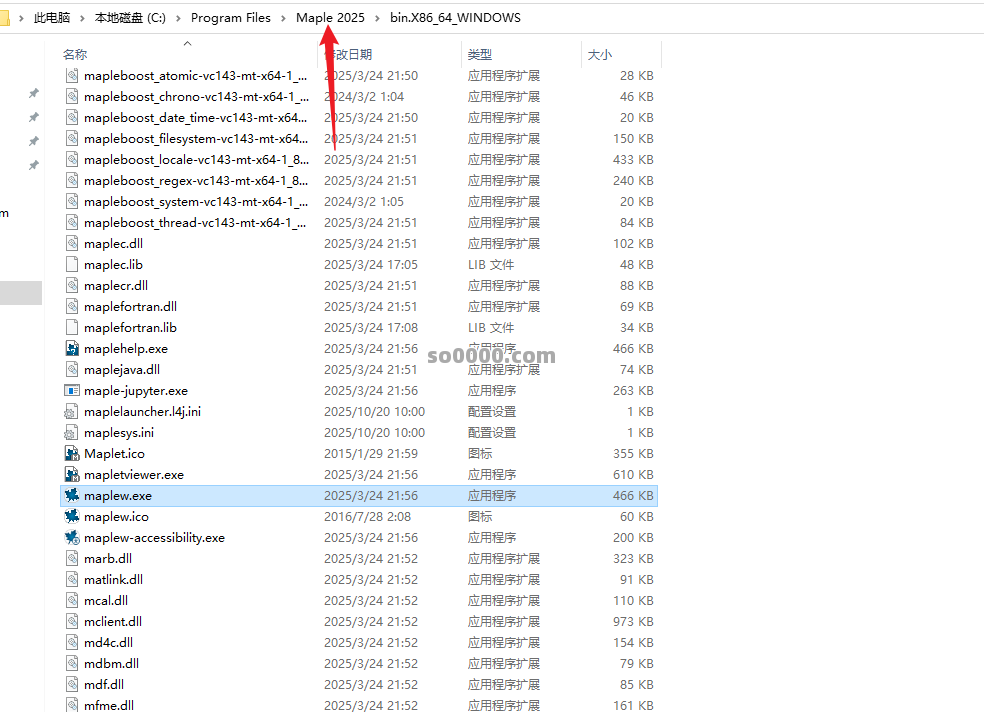Click the Maplet.ico file icon
Screen dimensions: 984x712
[x=71, y=453]
